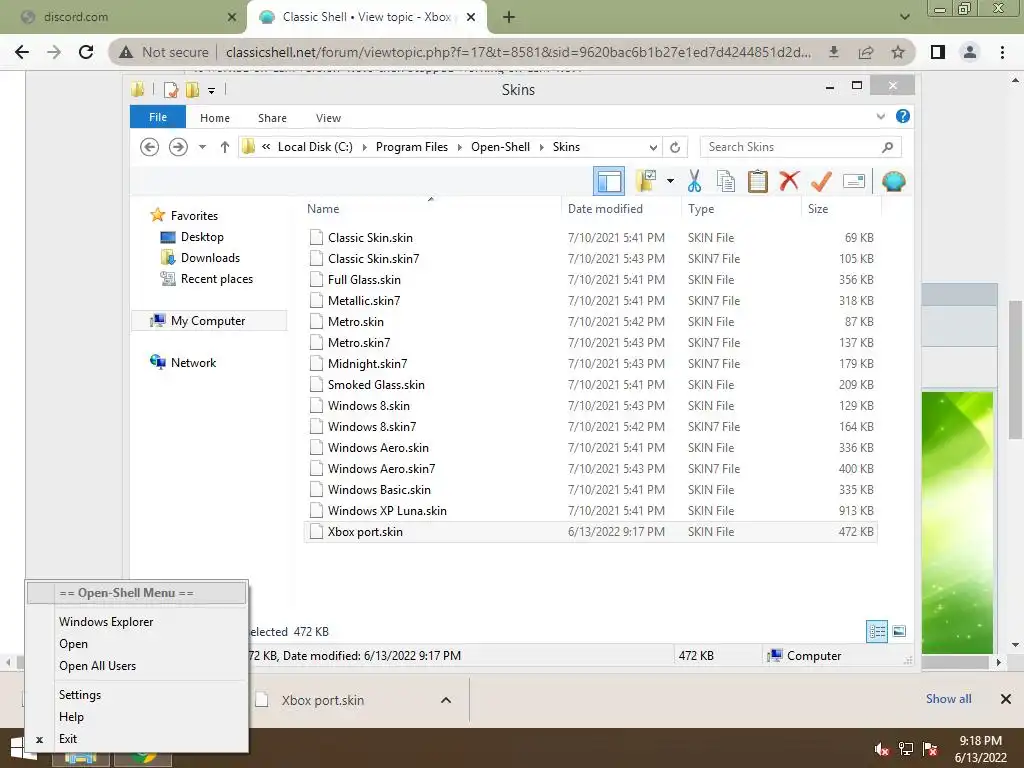Click the Search Skins magnifier icon
Image resolution: width=1024 pixels, height=768 pixels.
coord(887,147)
